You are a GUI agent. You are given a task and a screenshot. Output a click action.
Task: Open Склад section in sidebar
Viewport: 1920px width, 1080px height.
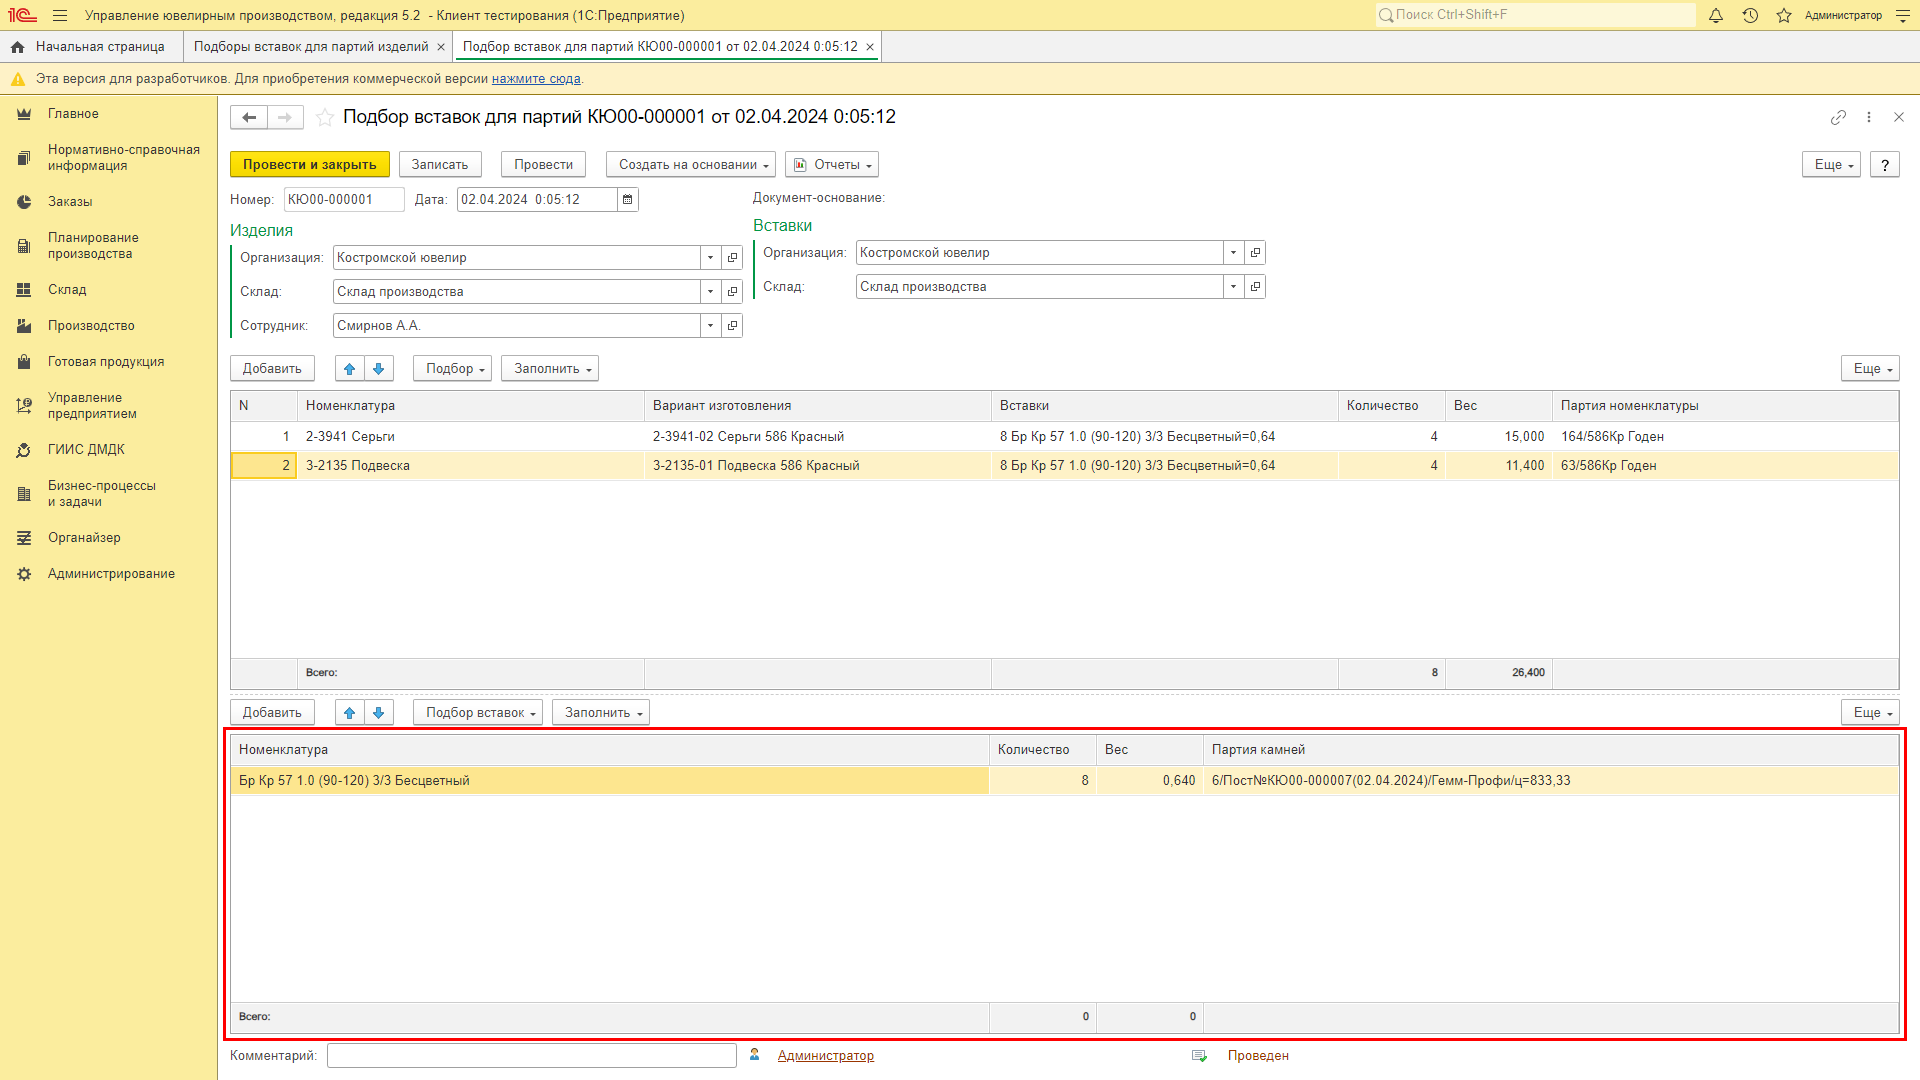tap(67, 290)
